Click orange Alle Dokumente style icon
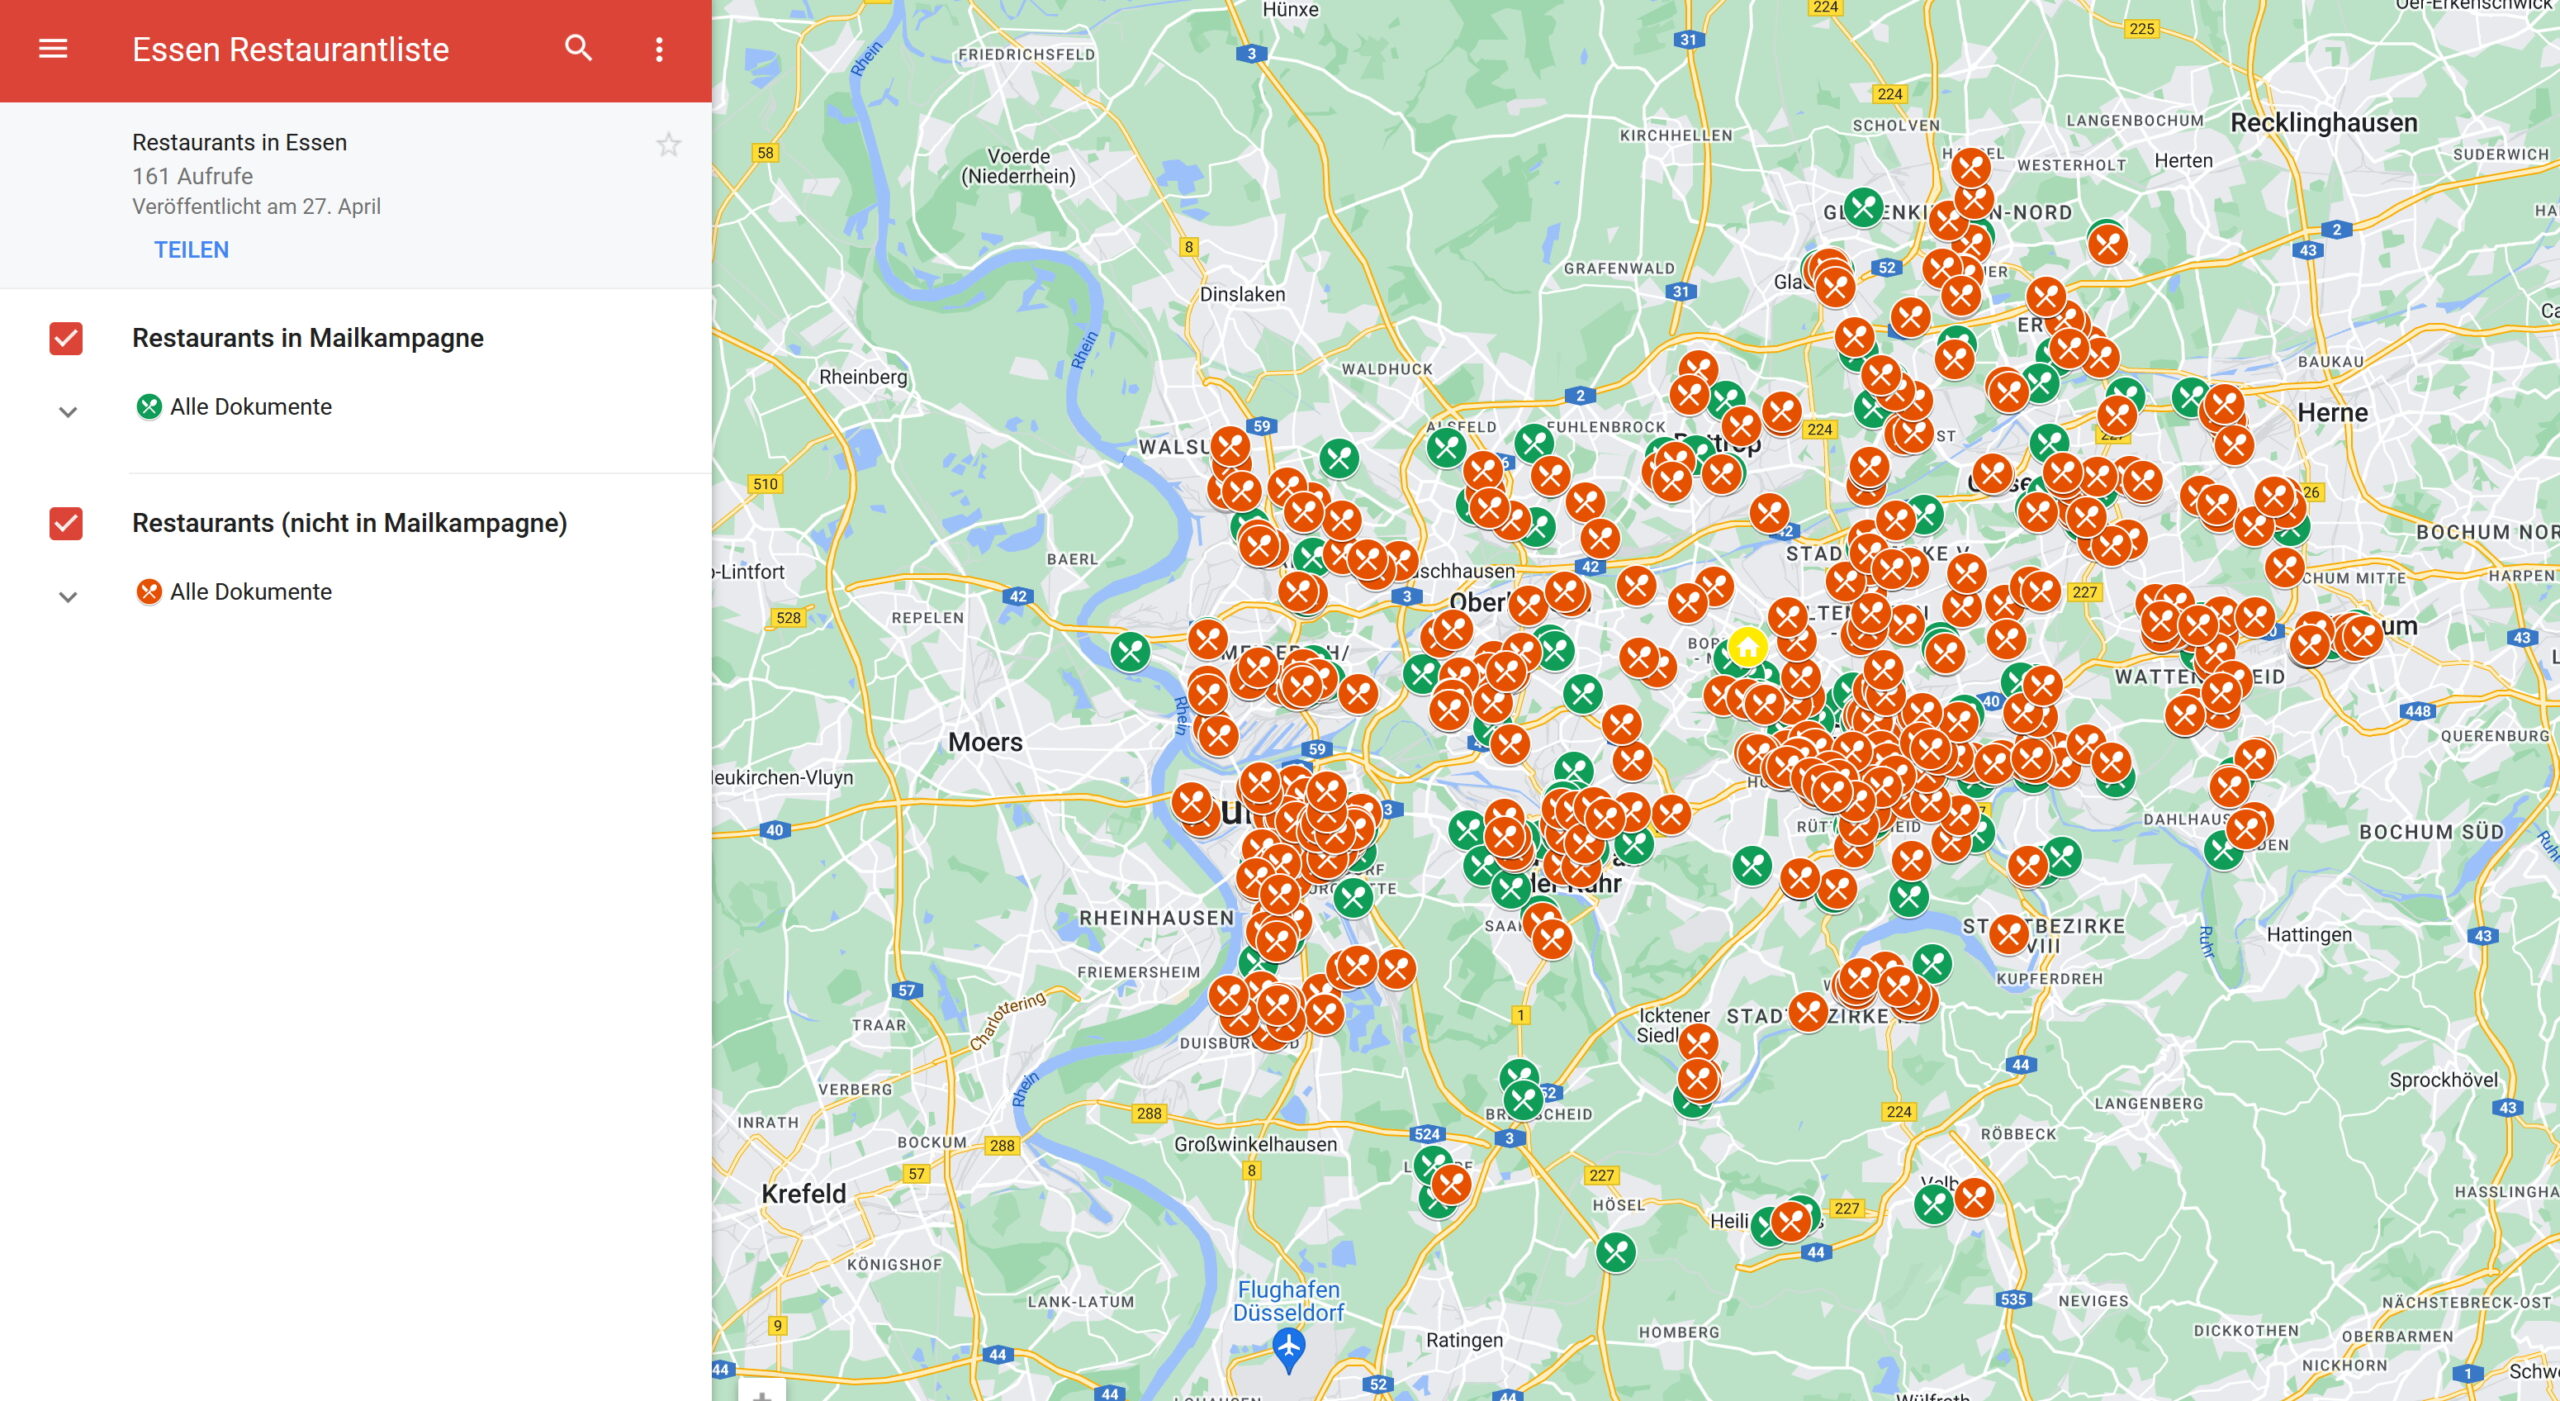2560x1401 pixels. (x=149, y=592)
